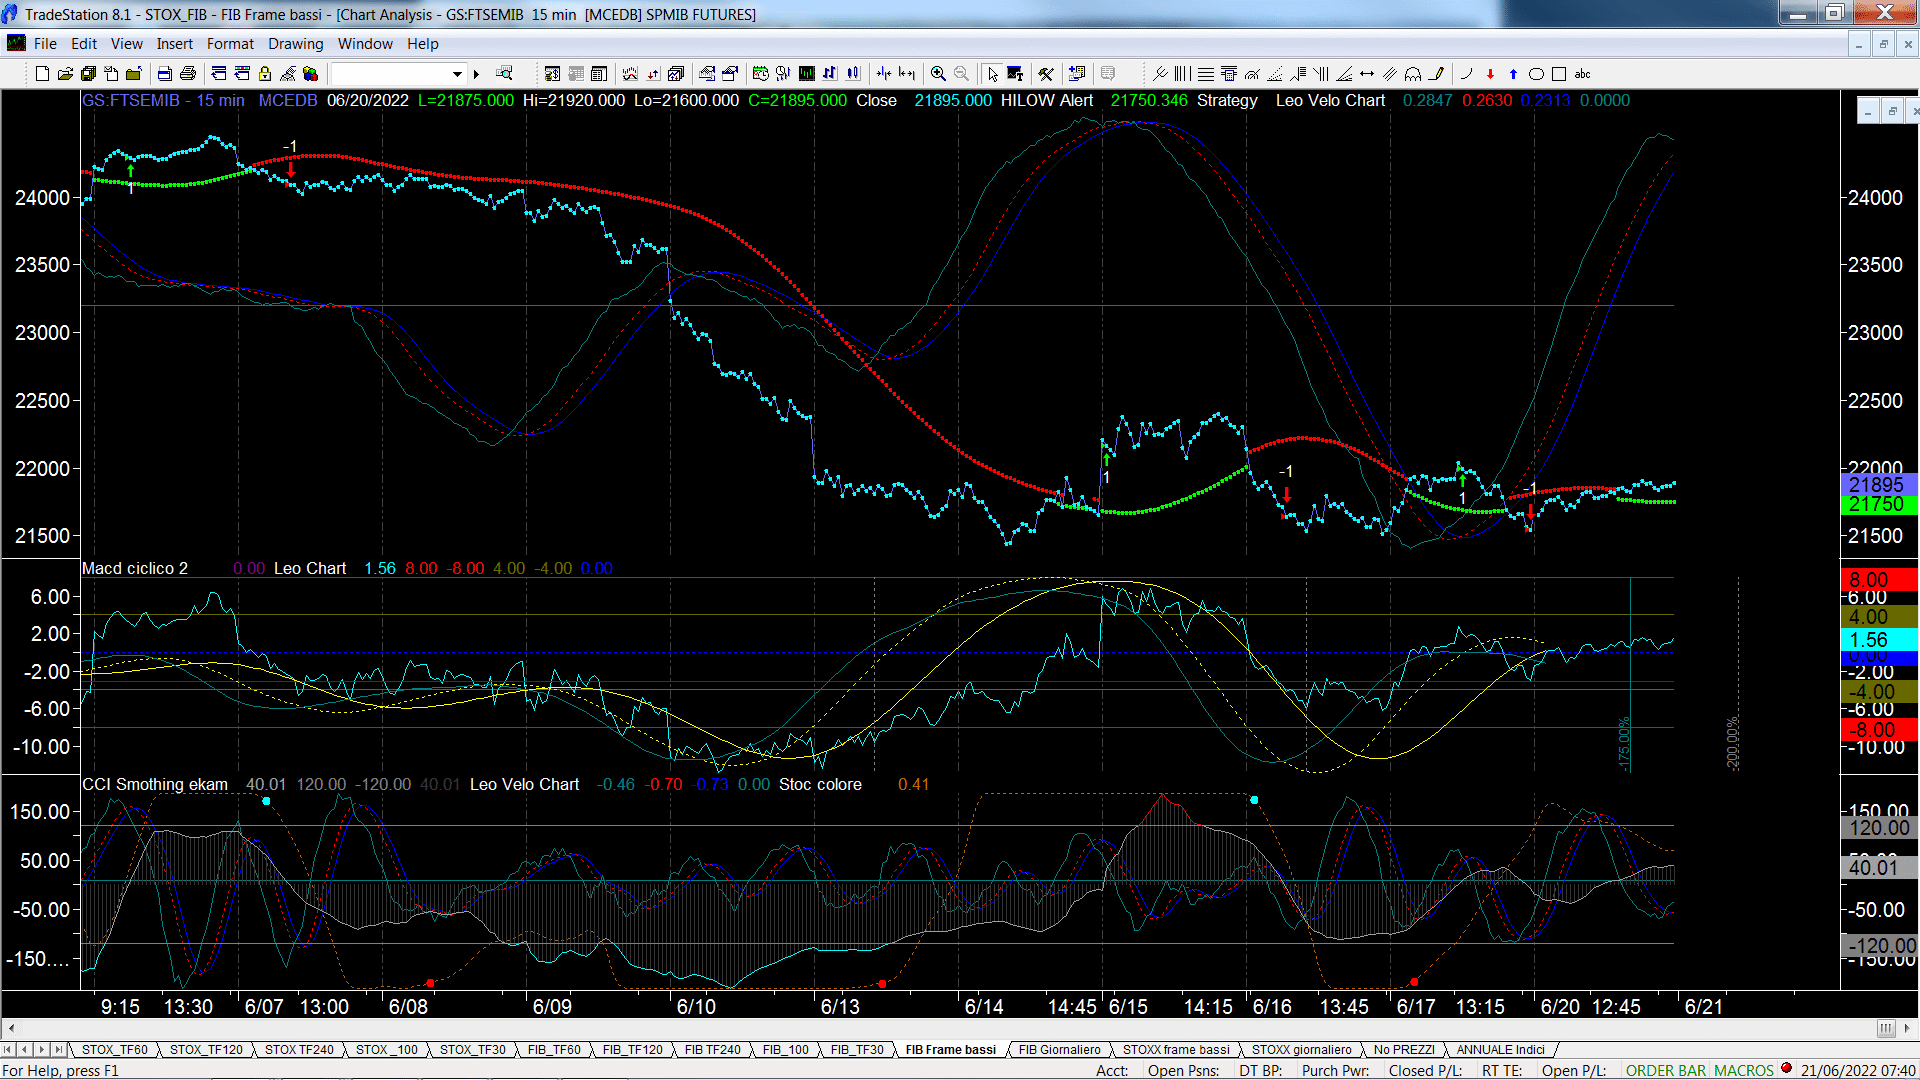Open the Format menu
Image resolution: width=1920 pixels, height=1080 pixels.
pos(230,44)
